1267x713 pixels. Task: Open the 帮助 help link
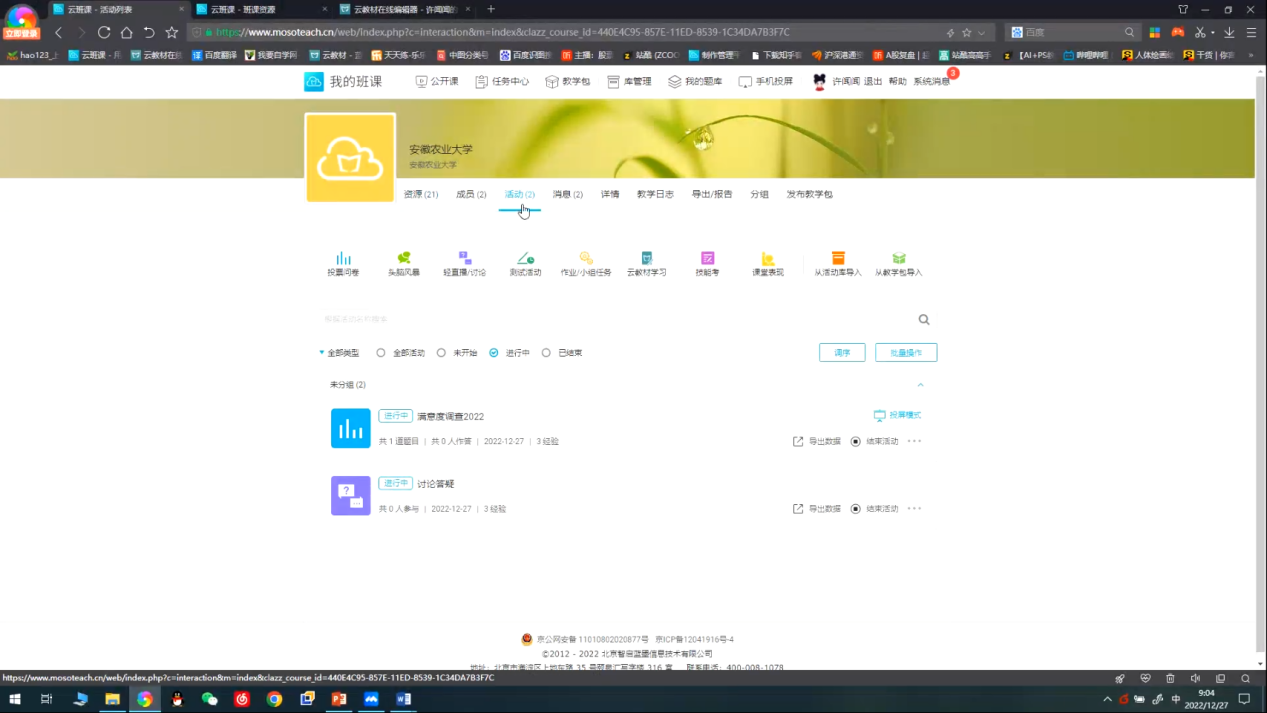897,81
